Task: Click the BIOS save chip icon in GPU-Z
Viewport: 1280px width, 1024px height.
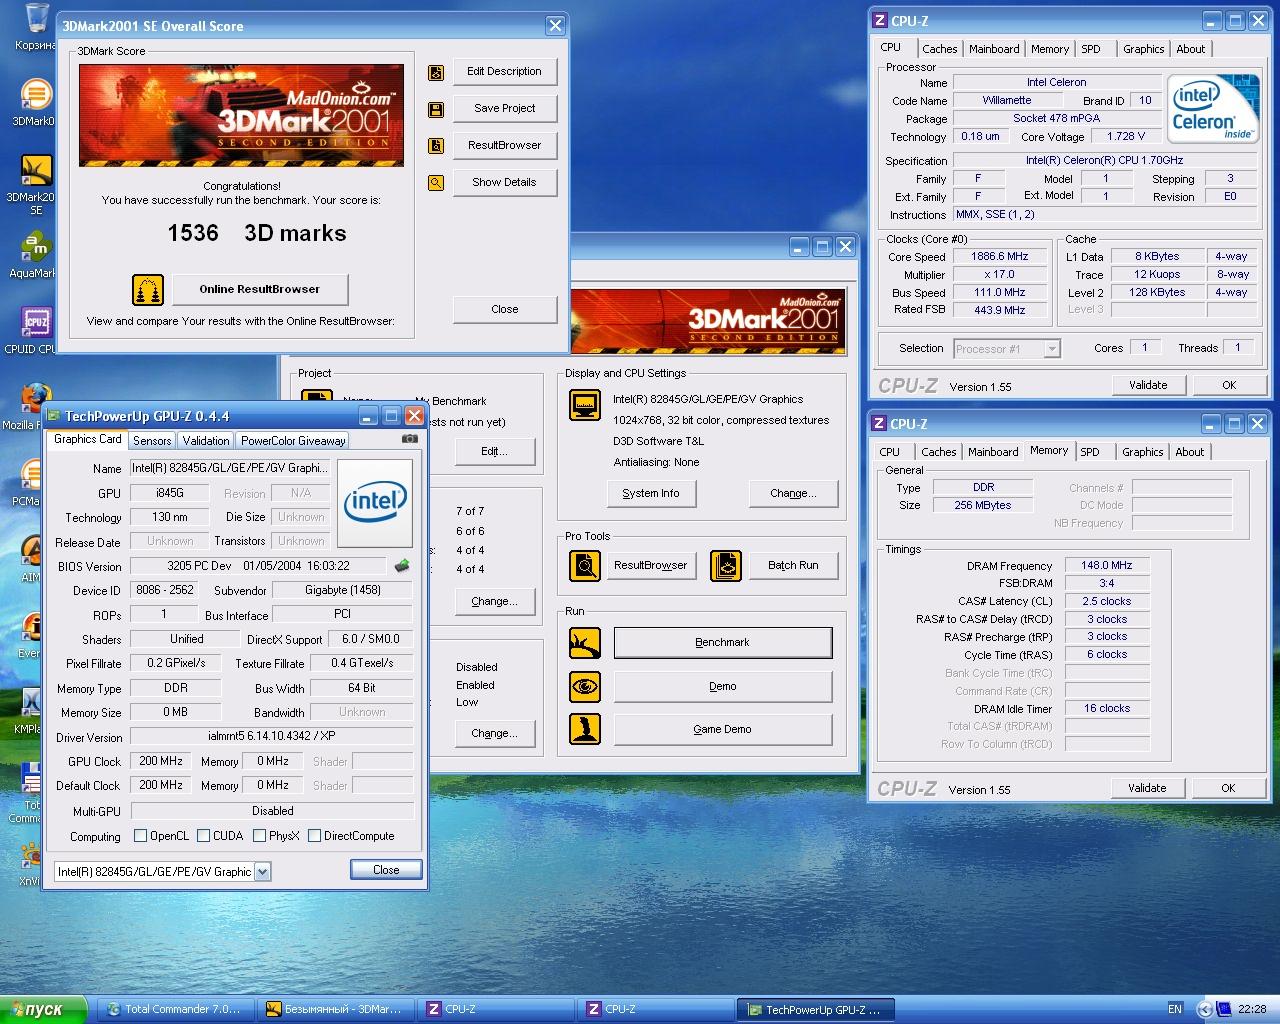Action: point(402,566)
